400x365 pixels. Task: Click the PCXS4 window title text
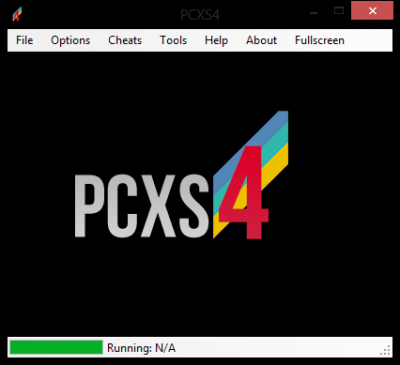pyautogui.click(x=200, y=15)
